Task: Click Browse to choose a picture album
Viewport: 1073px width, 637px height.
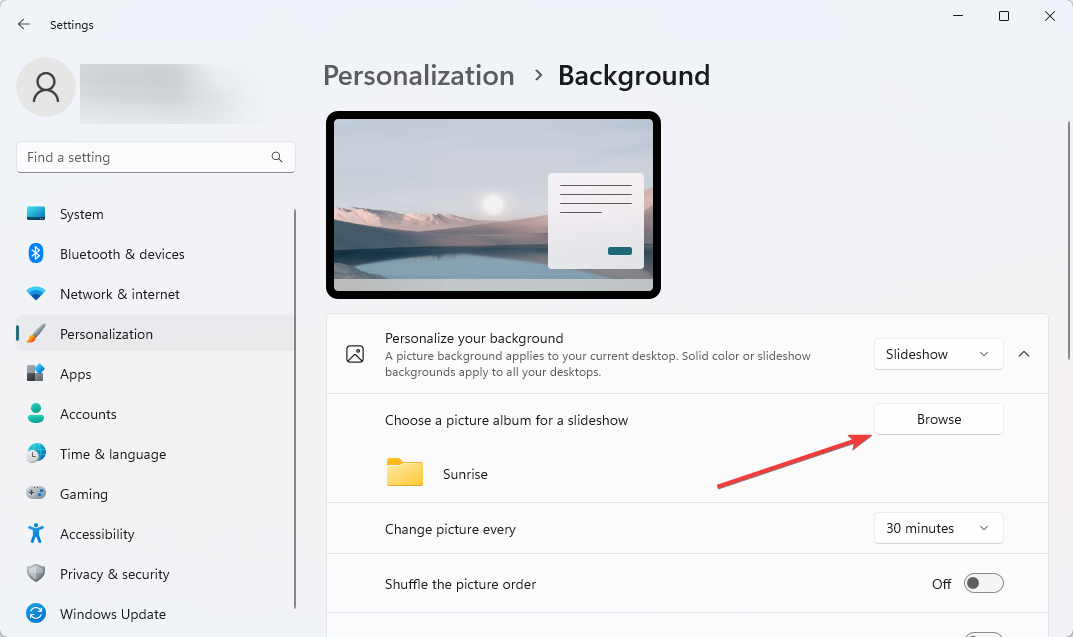Action: click(x=938, y=419)
